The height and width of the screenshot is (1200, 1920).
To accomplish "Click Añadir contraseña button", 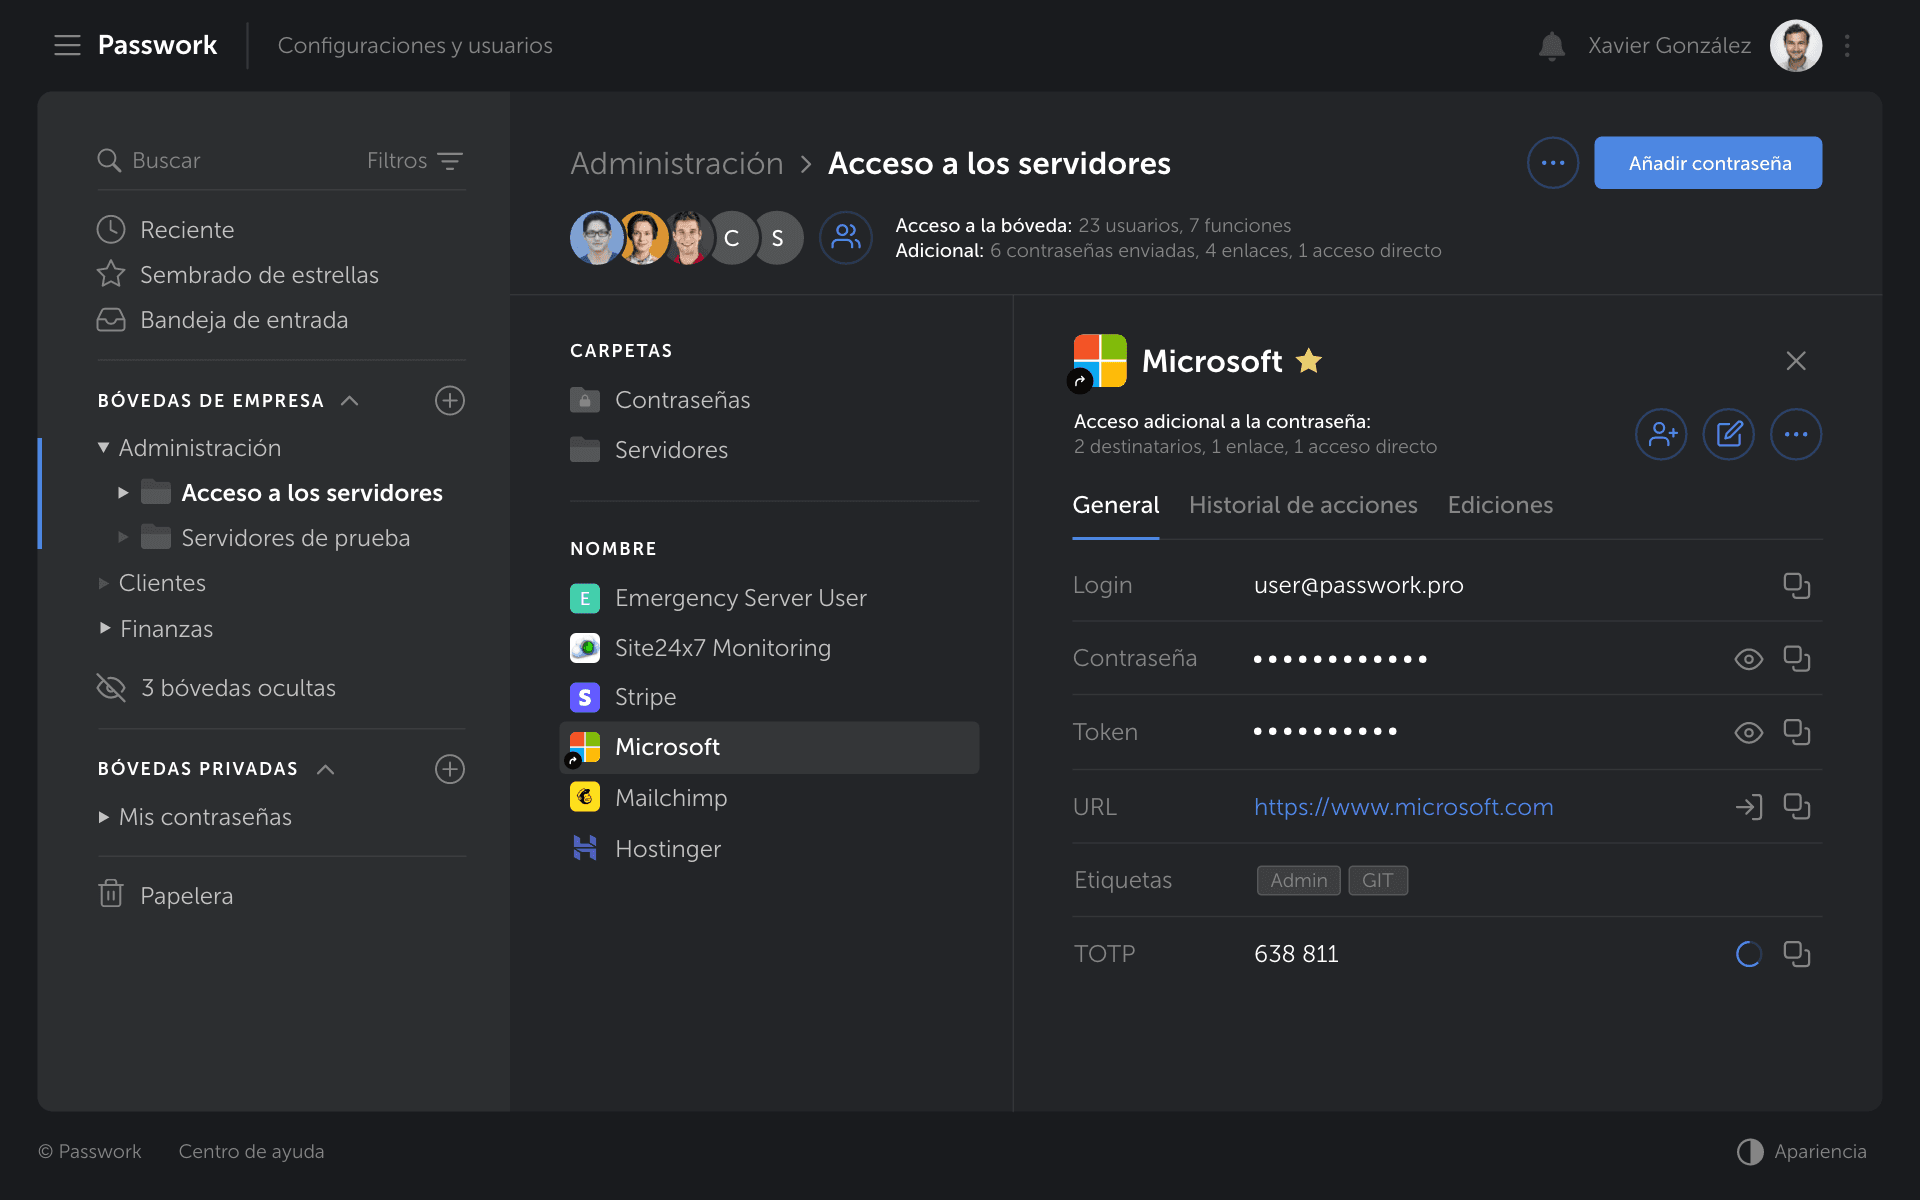I will click(1708, 163).
